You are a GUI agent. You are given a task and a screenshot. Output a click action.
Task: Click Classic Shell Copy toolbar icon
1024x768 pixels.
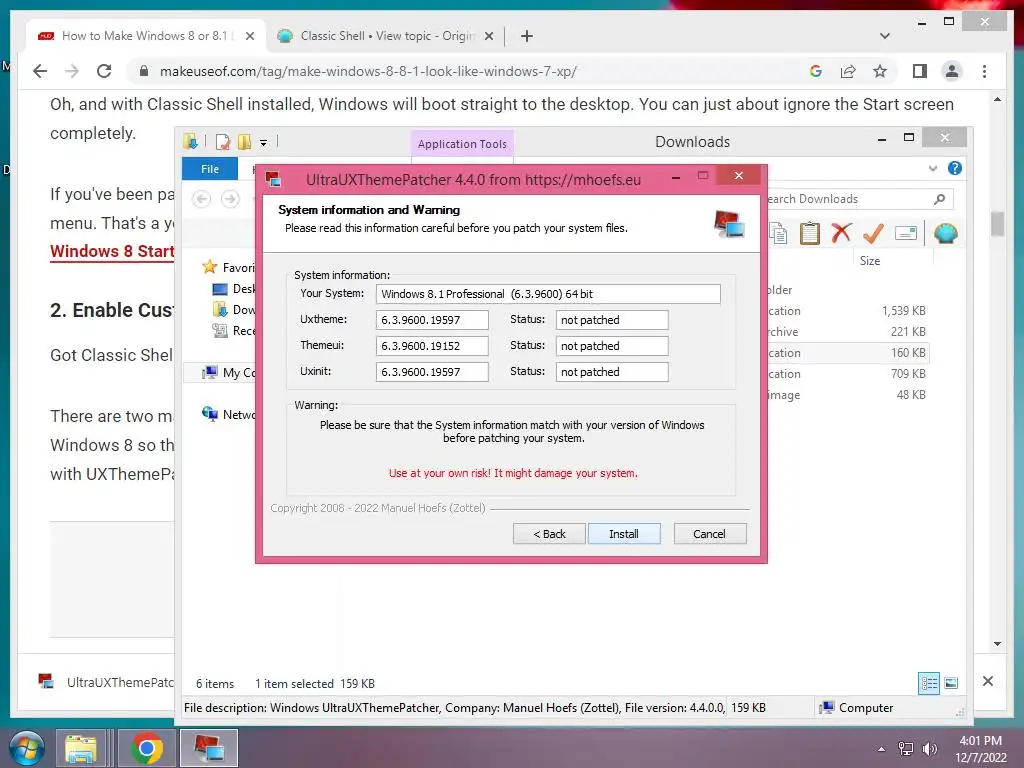click(x=778, y=233)
